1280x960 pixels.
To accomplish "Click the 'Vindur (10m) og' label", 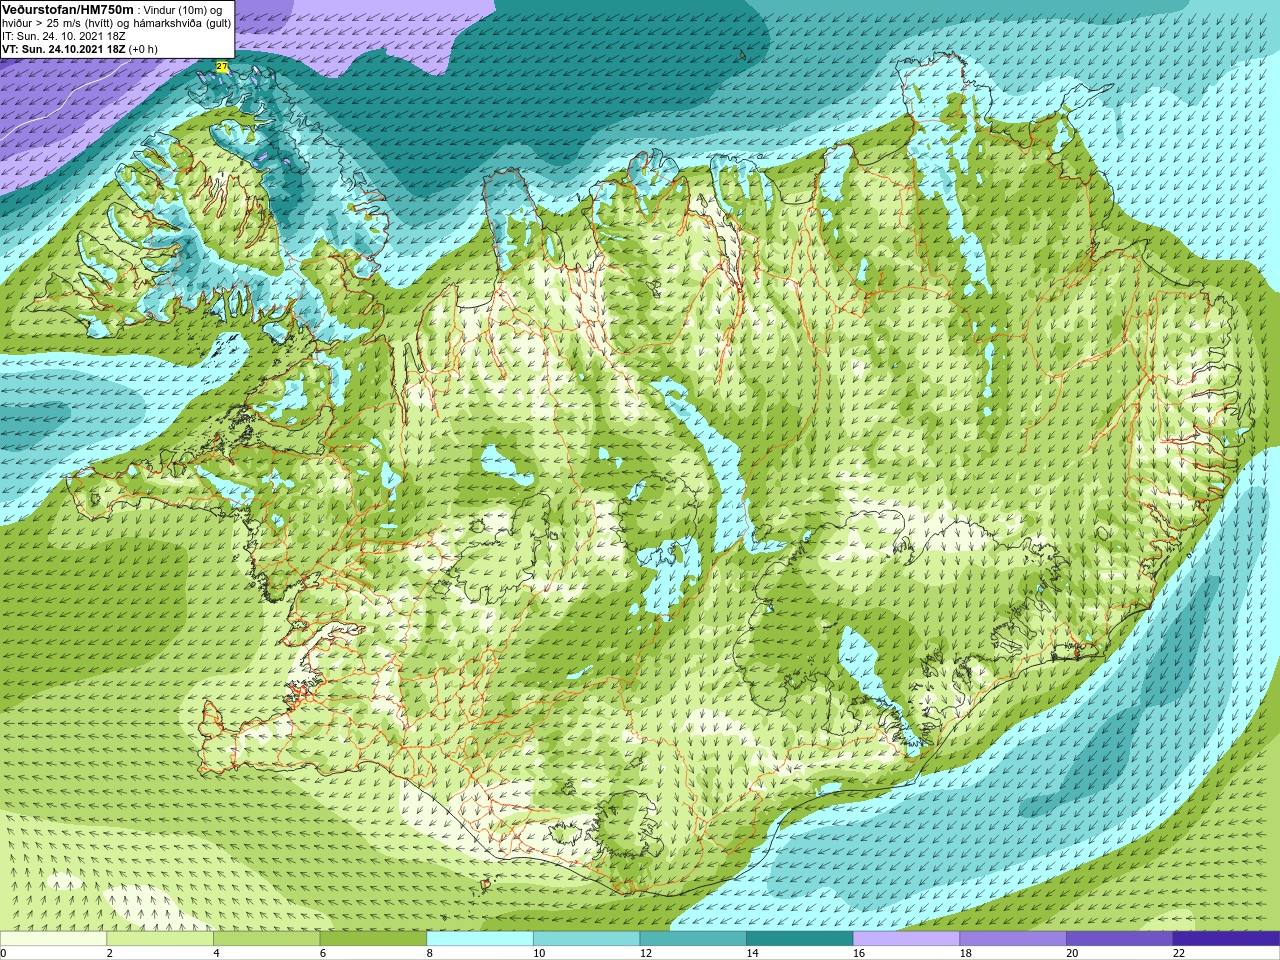I will pos(183,10).
